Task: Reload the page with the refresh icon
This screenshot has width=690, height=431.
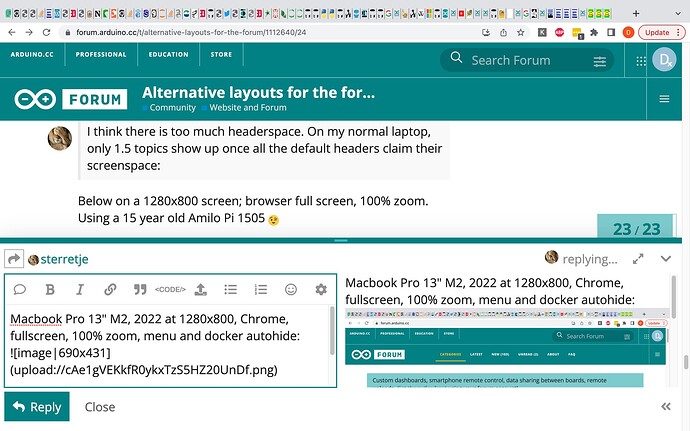Action: (46, 32)
